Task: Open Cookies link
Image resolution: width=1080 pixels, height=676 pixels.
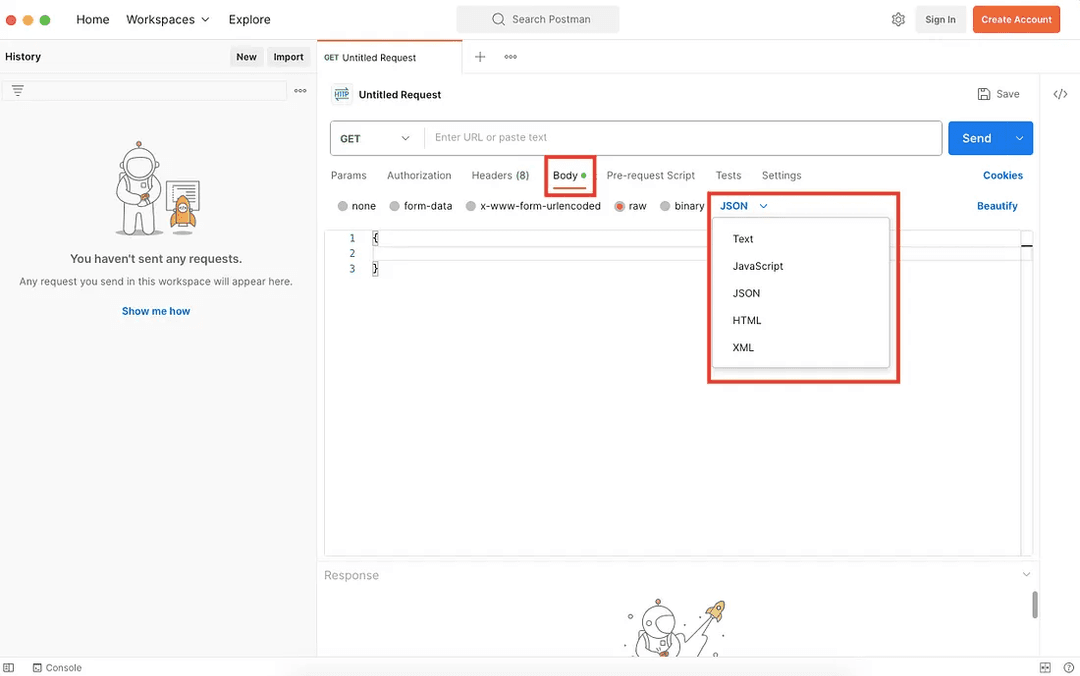Action: pyautogui.click(x=1002, y=175)
